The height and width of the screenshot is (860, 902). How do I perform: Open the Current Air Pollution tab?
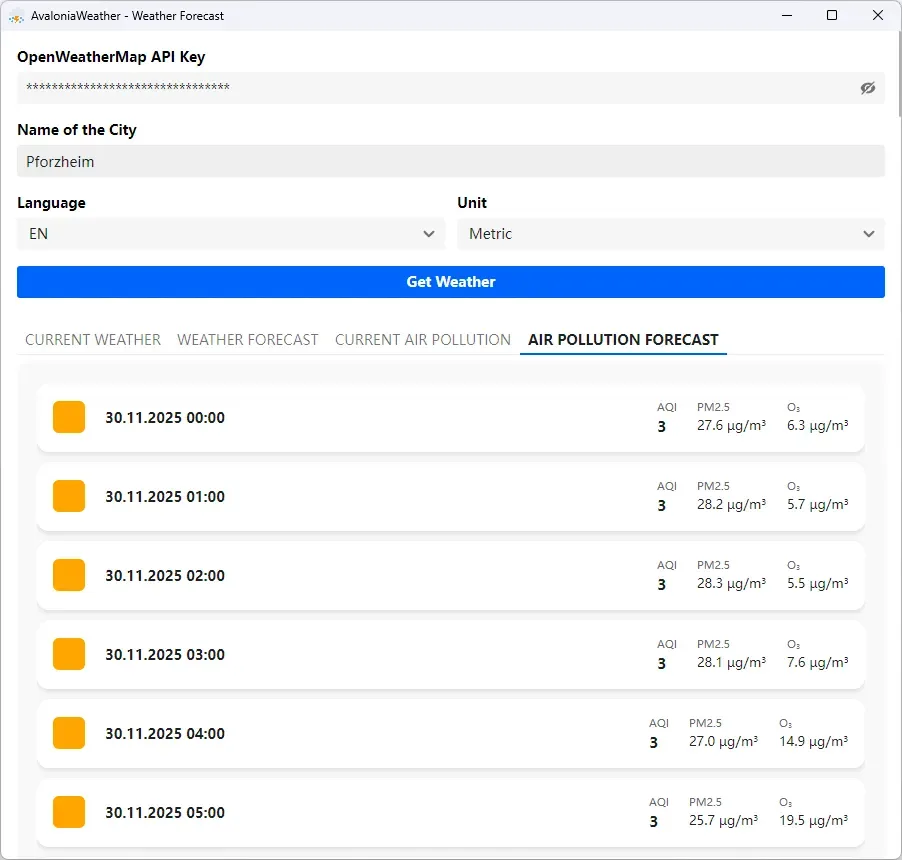tap(423, 340)
